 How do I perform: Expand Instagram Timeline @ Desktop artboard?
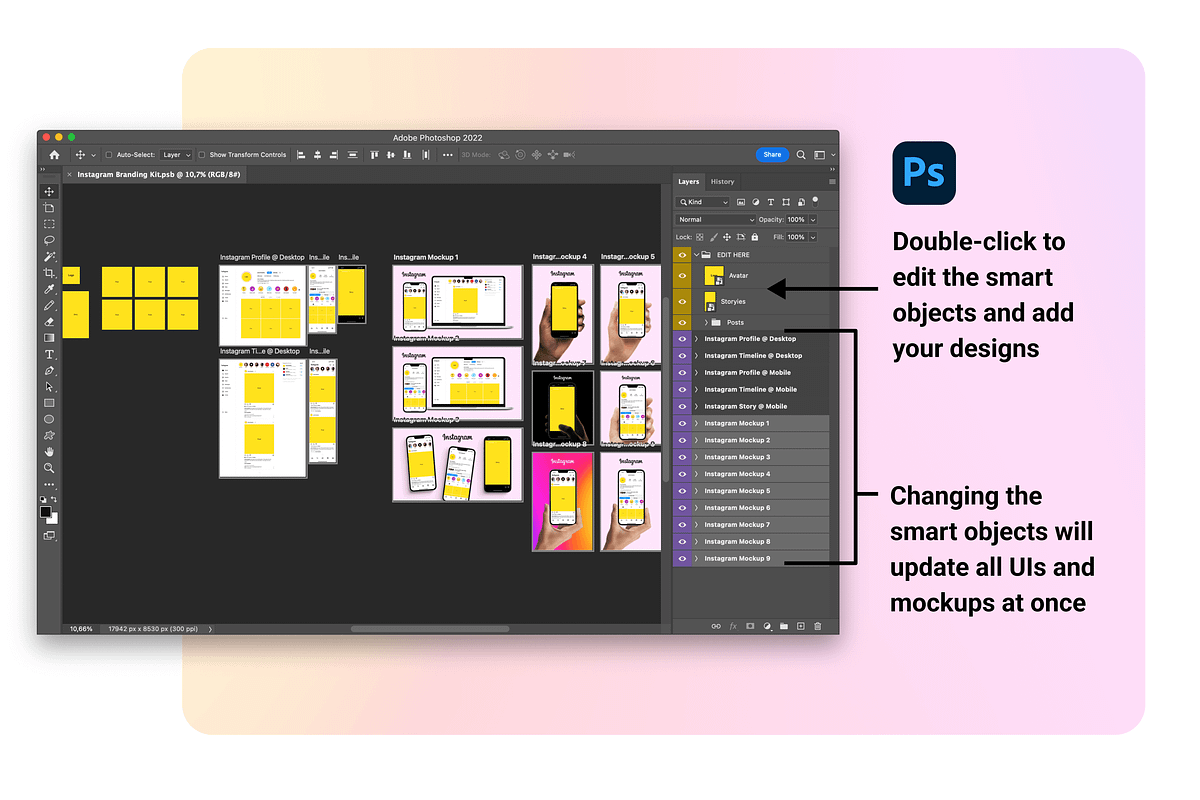696,356
